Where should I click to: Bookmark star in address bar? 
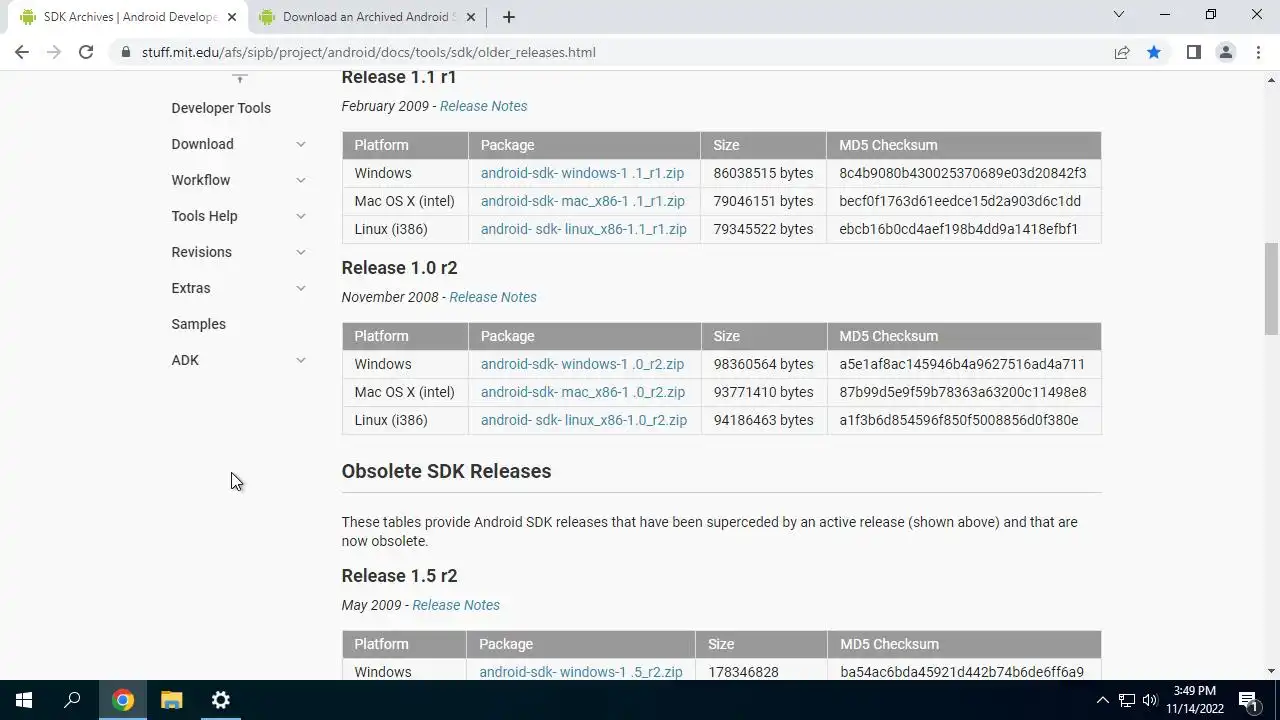1154,52
